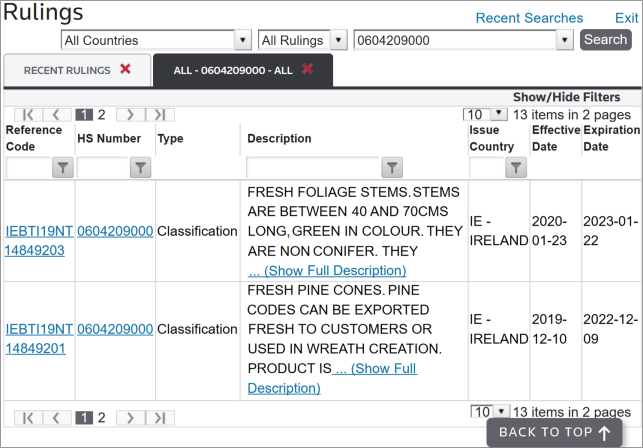Click filter icon for HS Number column
The width and height of the screenshot is (643, 448).
tap(139, 168)
